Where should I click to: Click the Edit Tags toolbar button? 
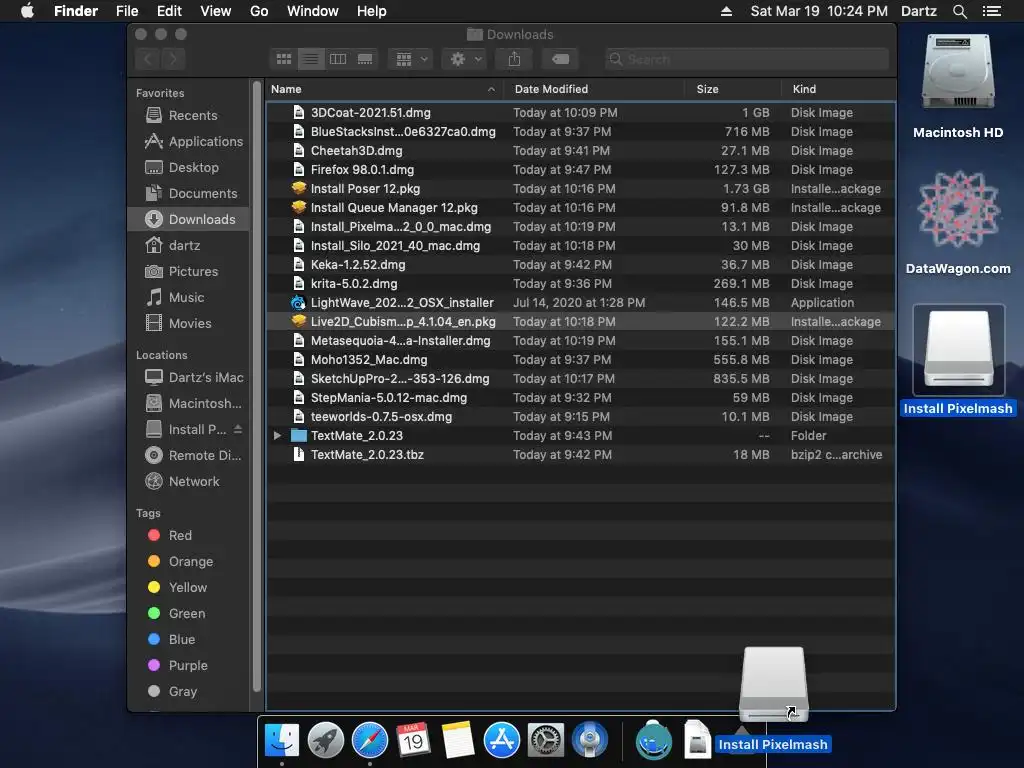tap(560, 59)
